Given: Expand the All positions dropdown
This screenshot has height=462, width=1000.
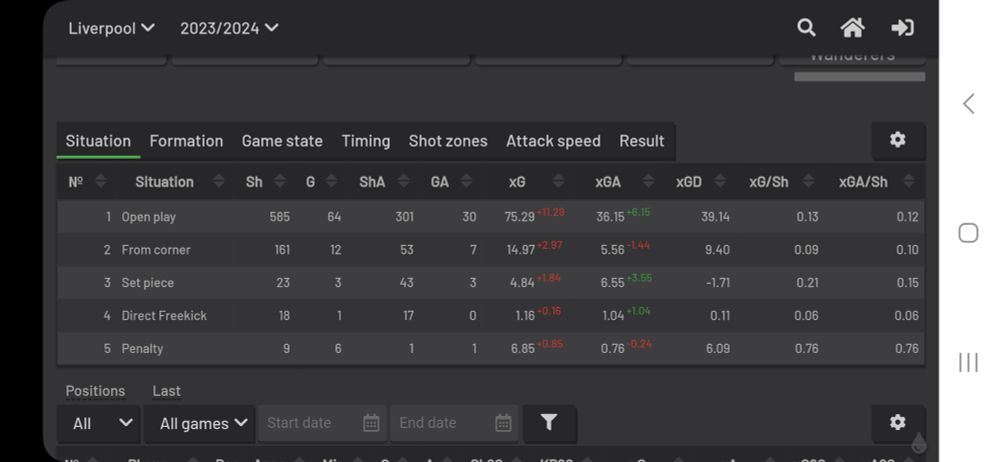Looking at the screenshot, I should [x=100, y=423].
